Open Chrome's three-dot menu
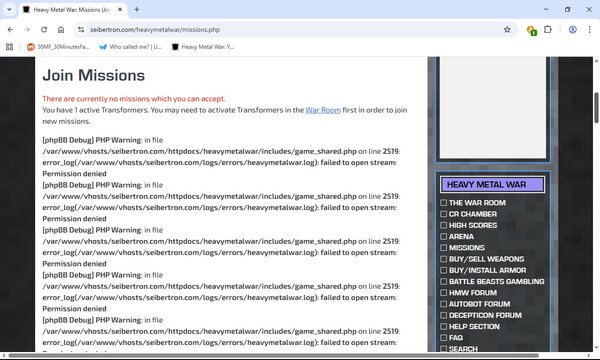 (x=589, y=29)
